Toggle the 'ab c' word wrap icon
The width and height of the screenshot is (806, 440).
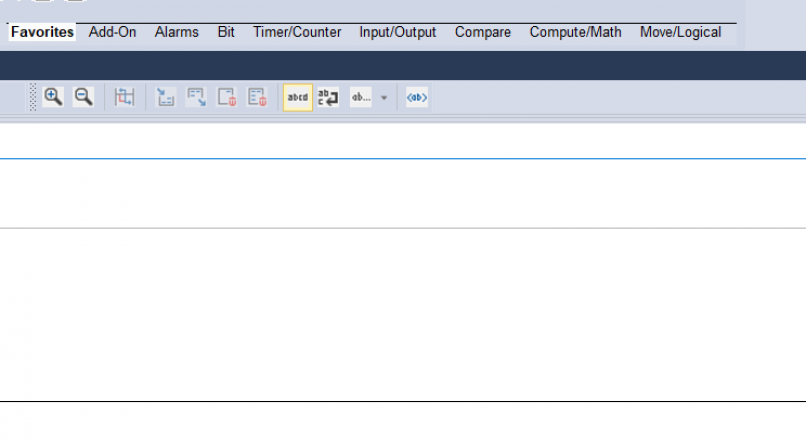click(328, 97)
